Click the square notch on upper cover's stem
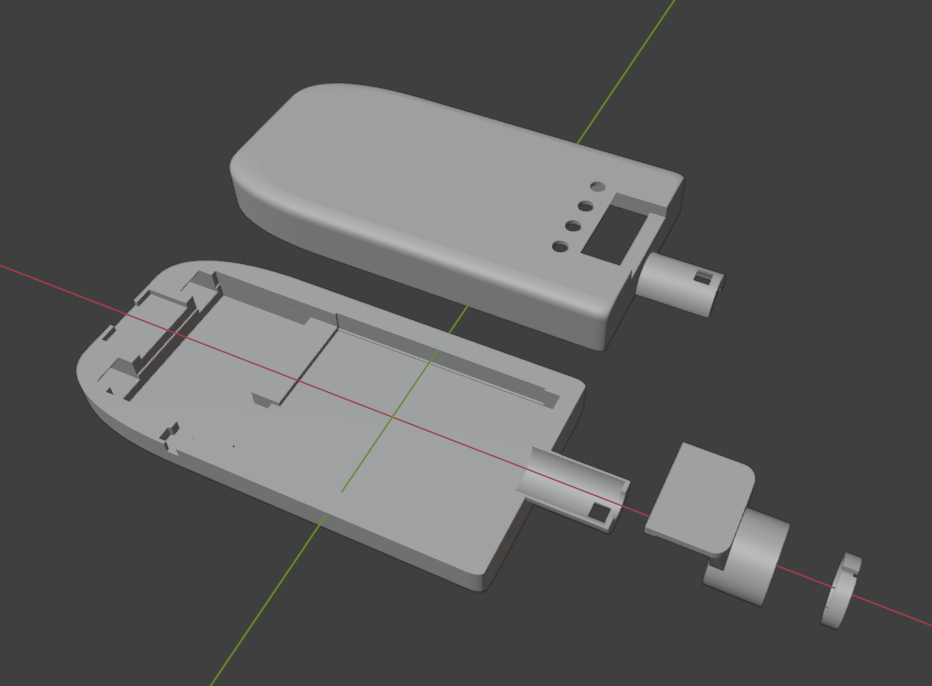932x686 pixels. click(705, 278)
